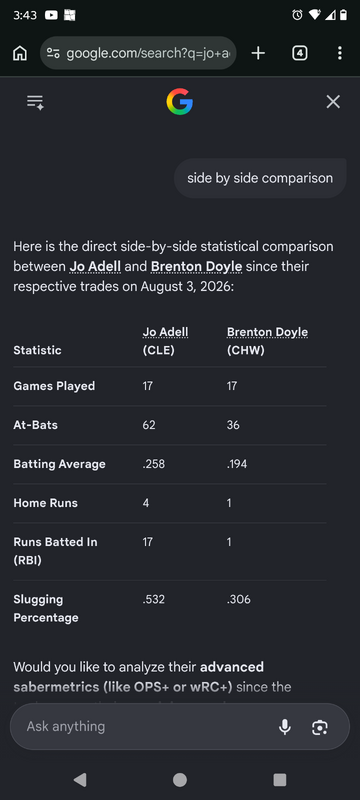
Task: Open Google Lens camera search icon
Action: pyautogui.click(x=320, y=727)
